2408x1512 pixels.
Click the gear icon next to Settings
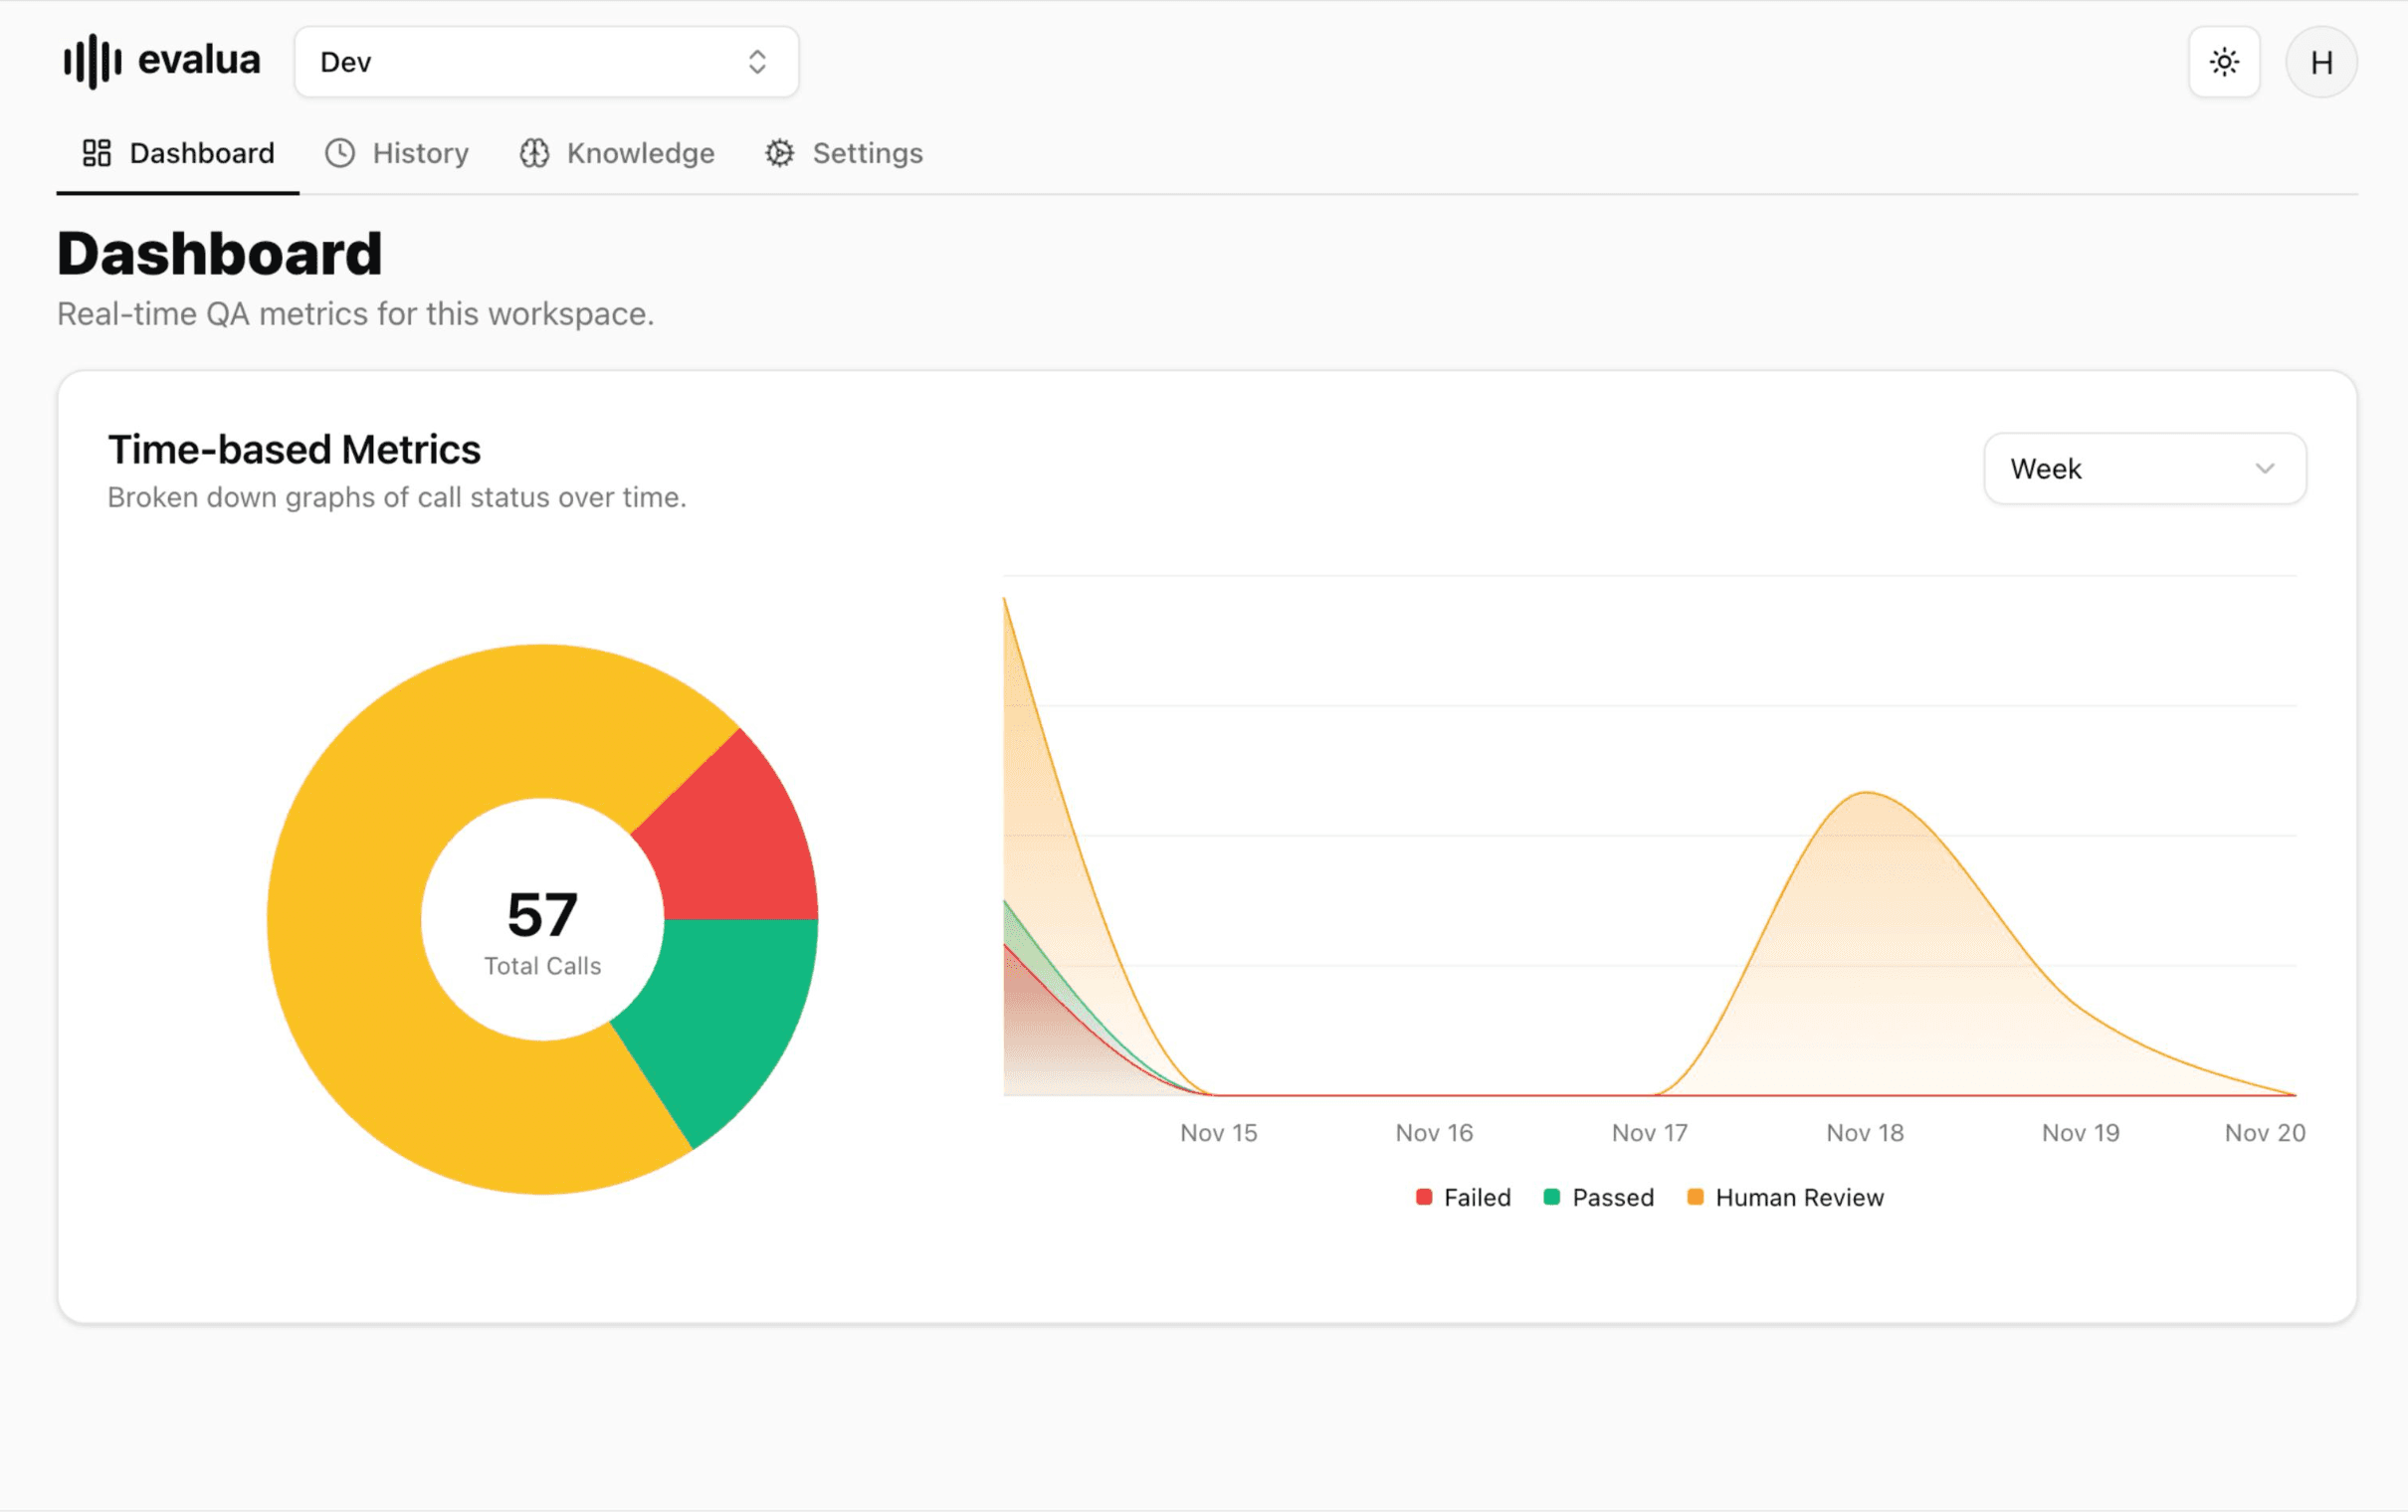(779, 152)
